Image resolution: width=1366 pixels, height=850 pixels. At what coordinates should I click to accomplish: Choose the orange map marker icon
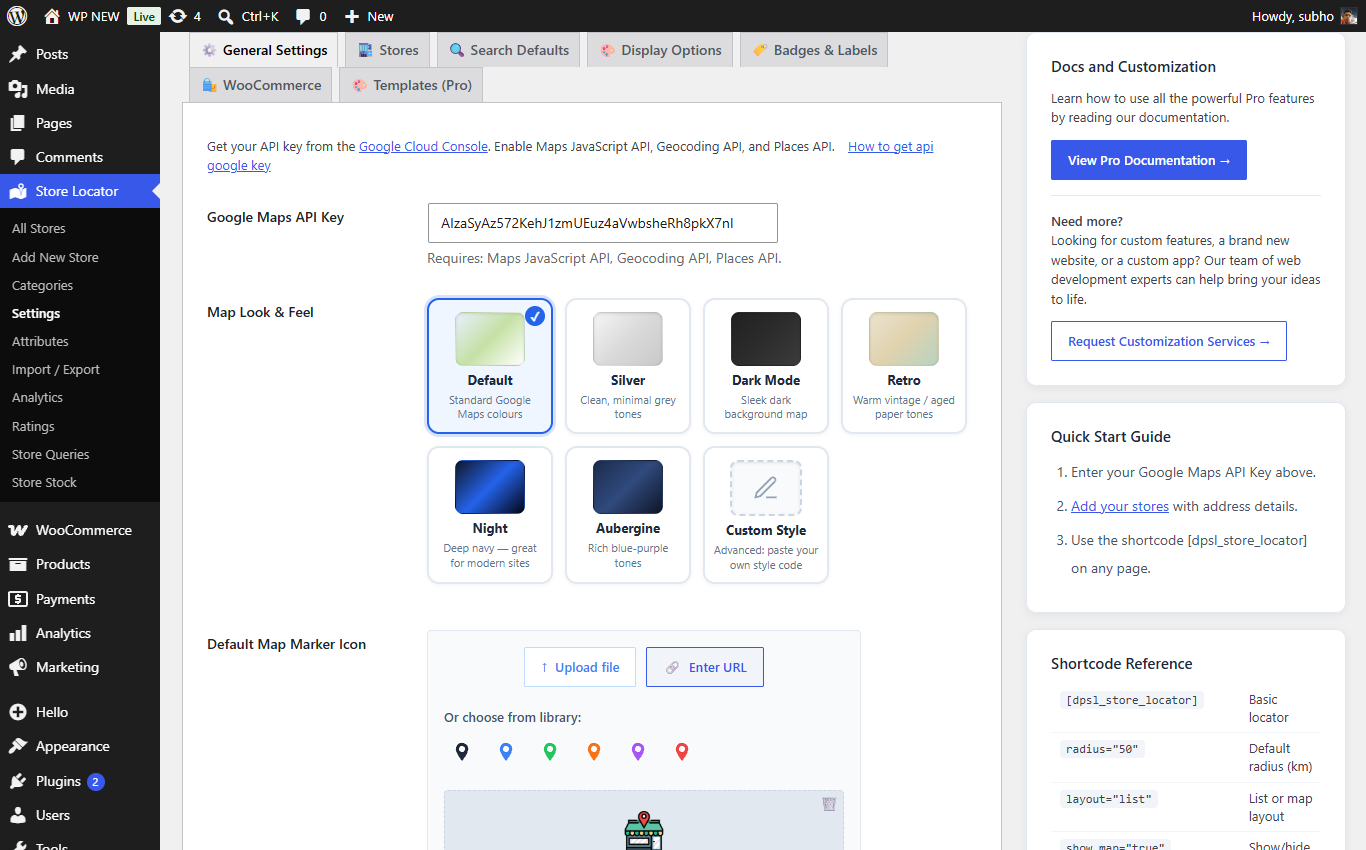pyautogui.click(x=594, y=751)
